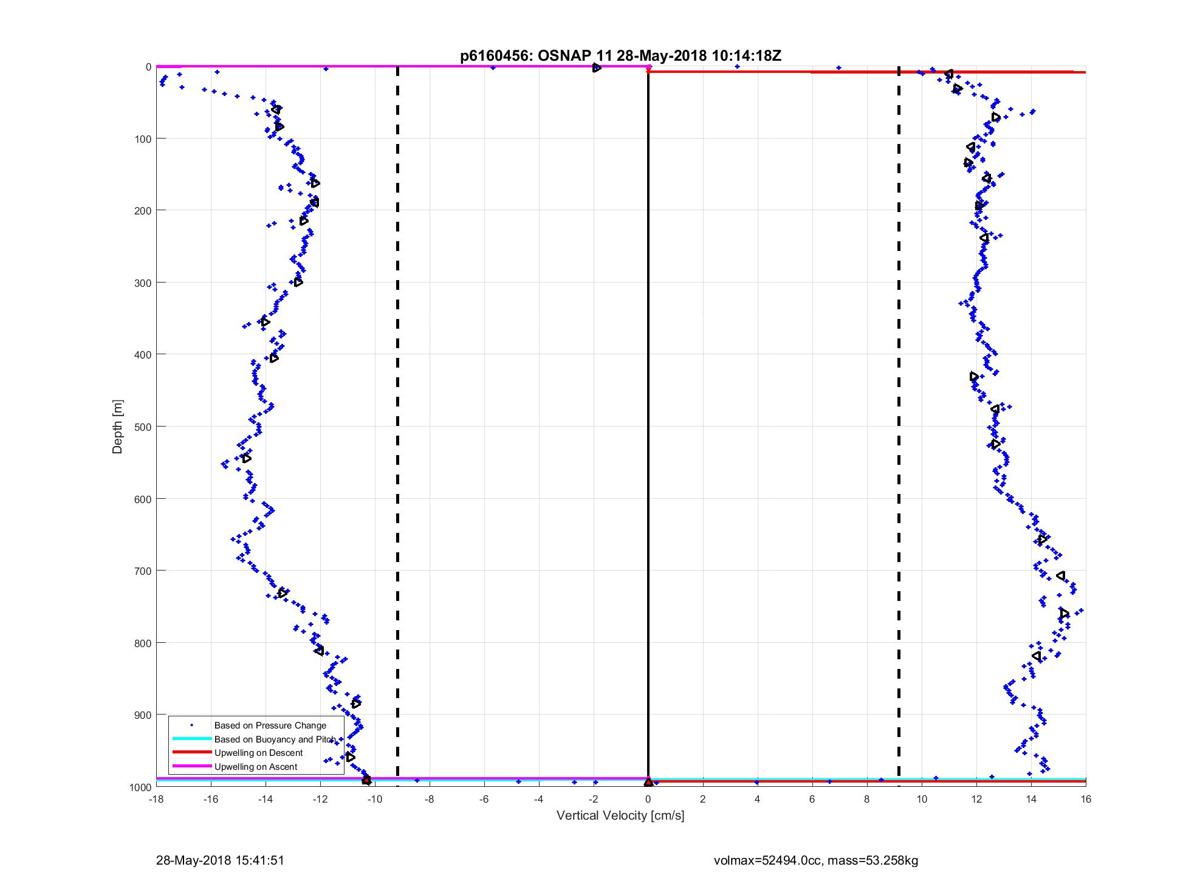This screenshot has width=1200, height=885.
Task: Click the plot title 'p6160456: OSNAP 11 28-May-2018 10:14:18Z'
Action: pyautogui.click(x=620, y=56)
